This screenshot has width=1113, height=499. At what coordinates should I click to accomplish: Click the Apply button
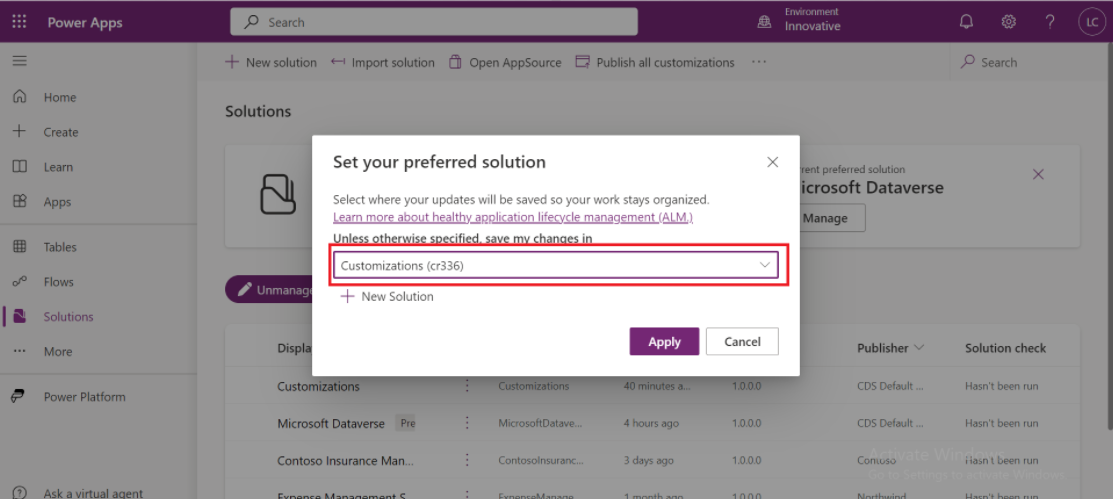pos(664,341)
